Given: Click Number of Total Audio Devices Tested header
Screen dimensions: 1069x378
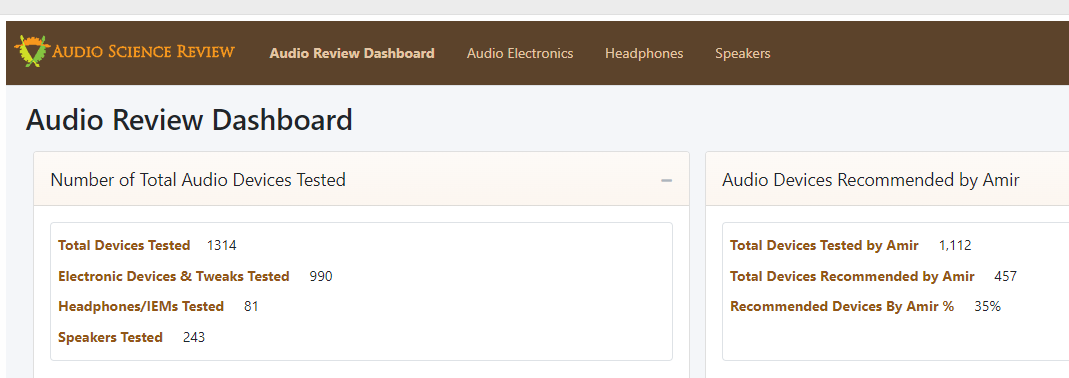Looking at the screenshot, I should coord(198,180).
